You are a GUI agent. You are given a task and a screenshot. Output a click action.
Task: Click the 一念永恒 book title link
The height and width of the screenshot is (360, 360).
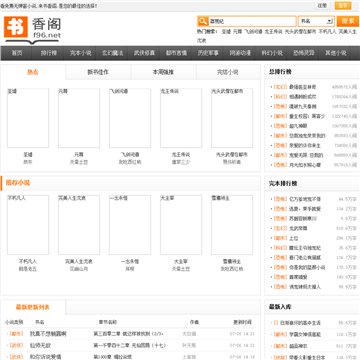point(130,262)
